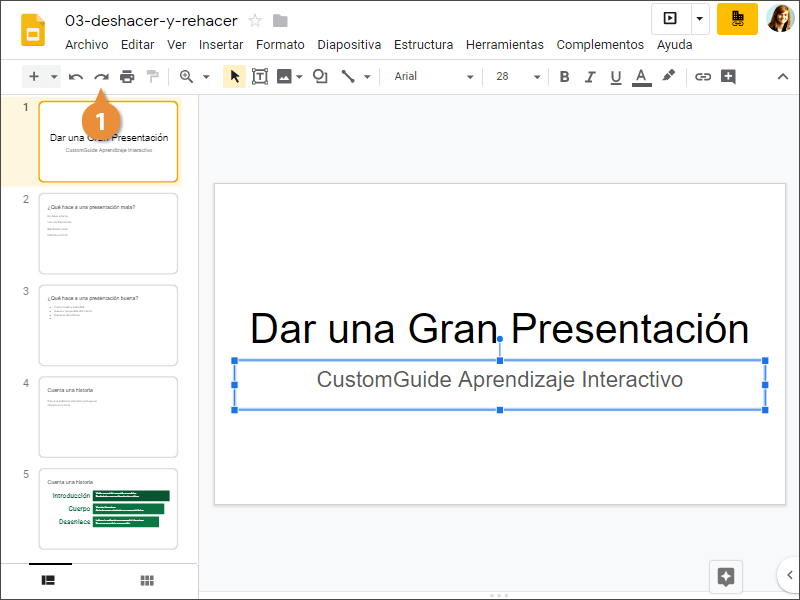Toggle Italic formatting
800x600 pixels.
click(590, 77)
